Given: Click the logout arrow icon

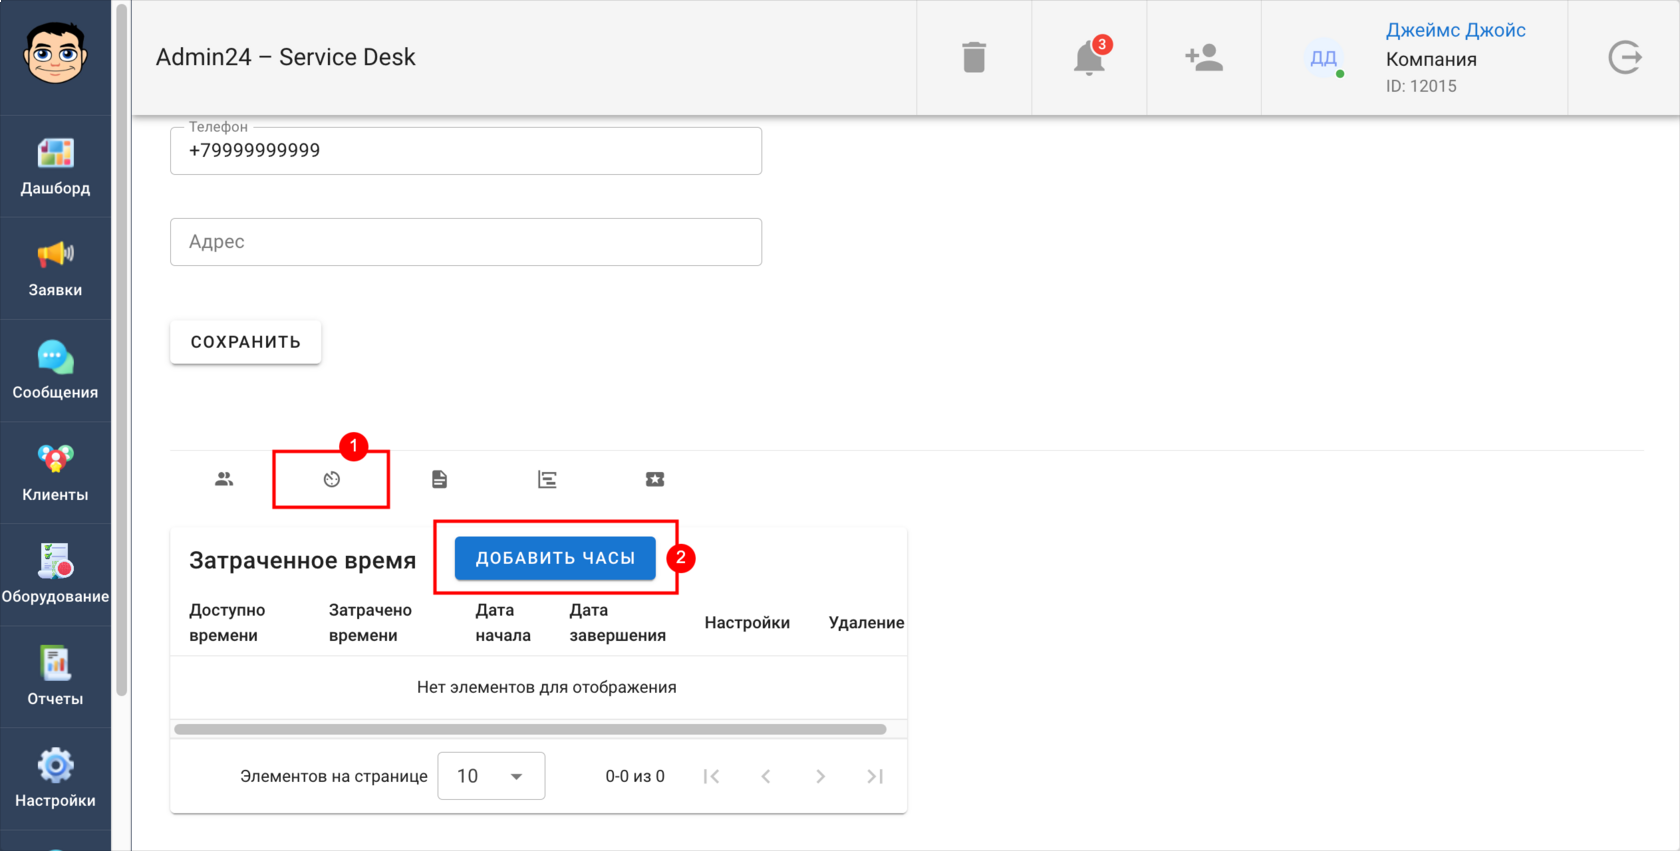Looking at the screenshot, I should (1625, 57).
